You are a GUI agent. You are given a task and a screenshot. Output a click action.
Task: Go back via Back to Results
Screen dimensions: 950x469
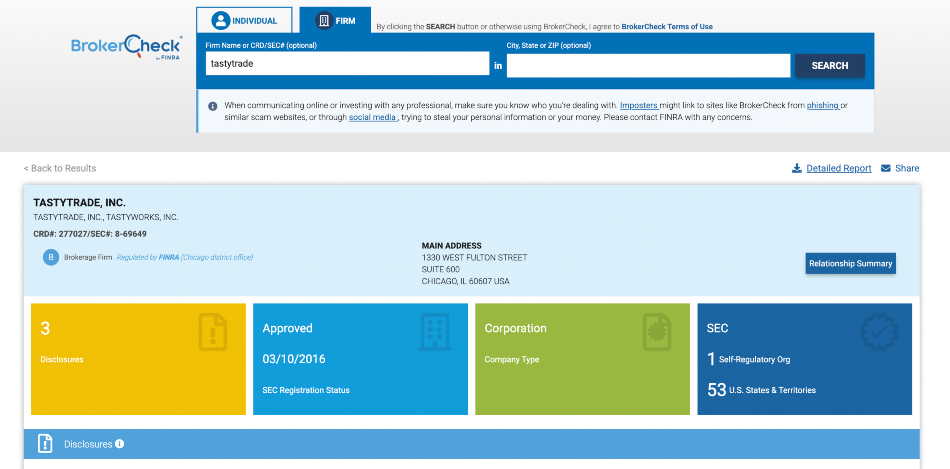(60, 168)
